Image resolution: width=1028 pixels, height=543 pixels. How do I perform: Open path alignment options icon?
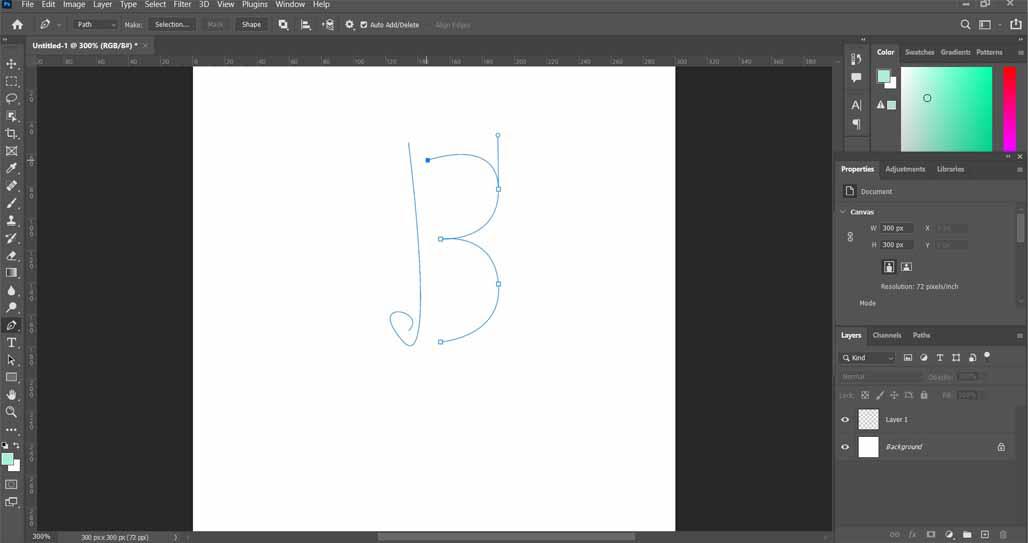pyautogui.click(x=306, y=25)
